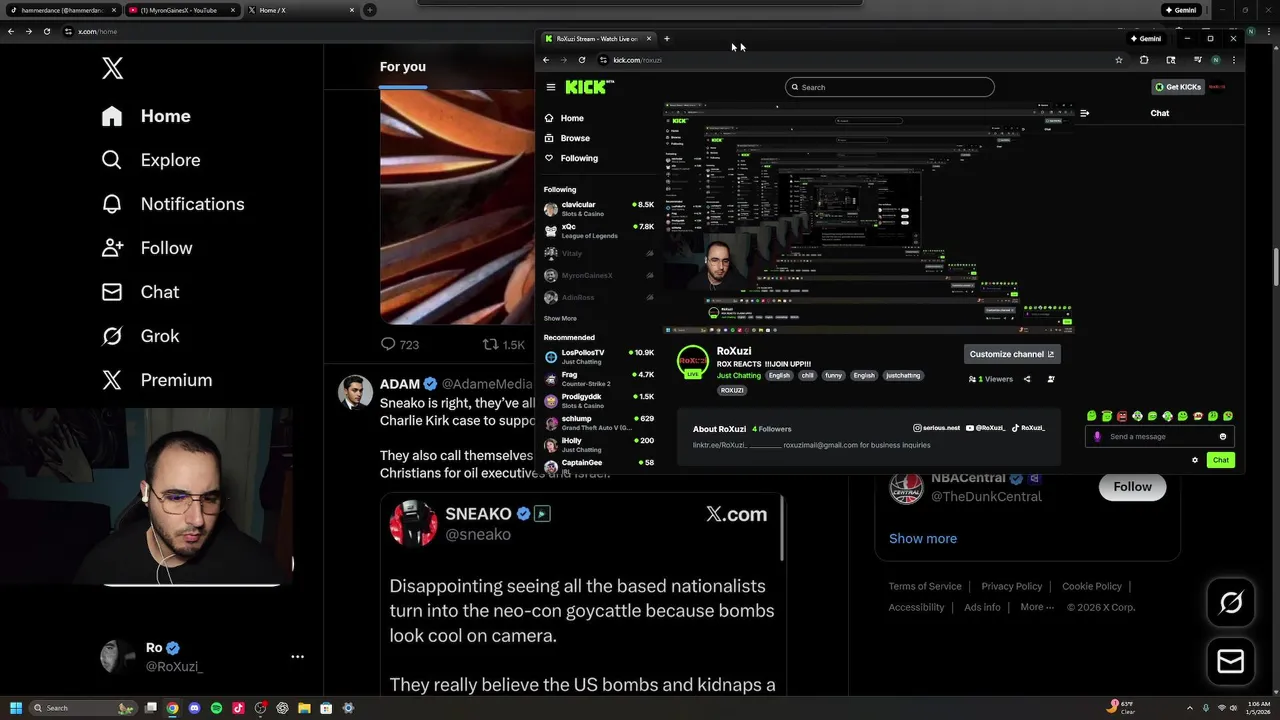Open Chat in the X sidebar

(140, 292)
